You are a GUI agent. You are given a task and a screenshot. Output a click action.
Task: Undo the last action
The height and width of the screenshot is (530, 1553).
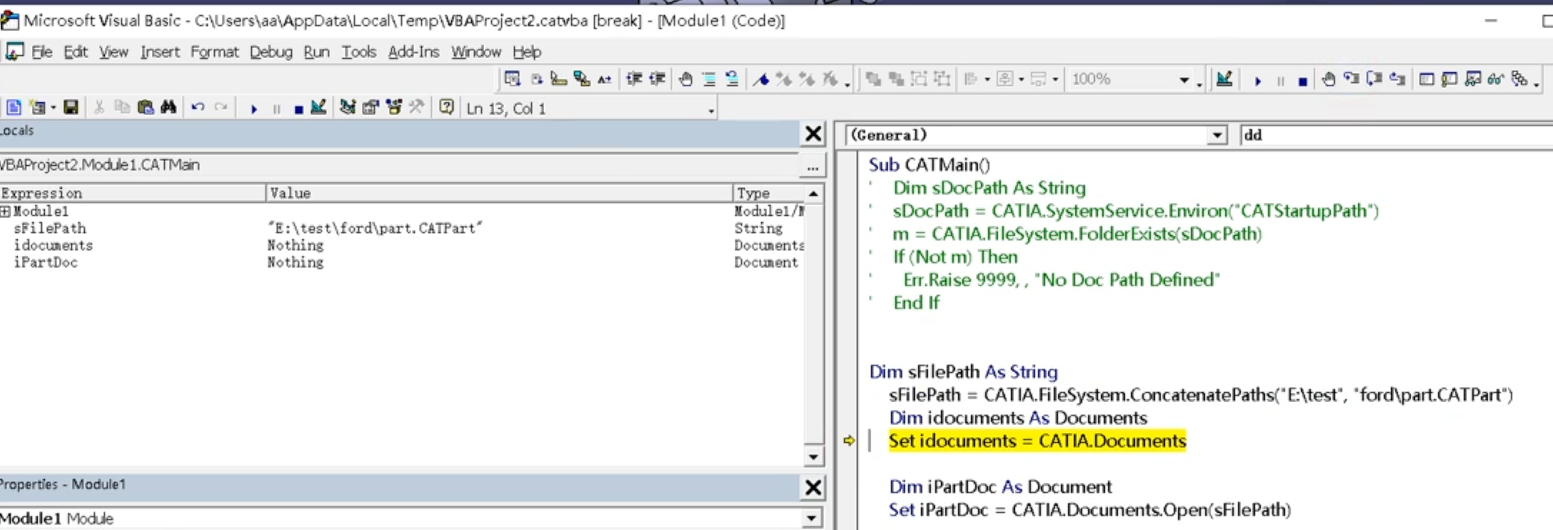(x=198, y=108)
